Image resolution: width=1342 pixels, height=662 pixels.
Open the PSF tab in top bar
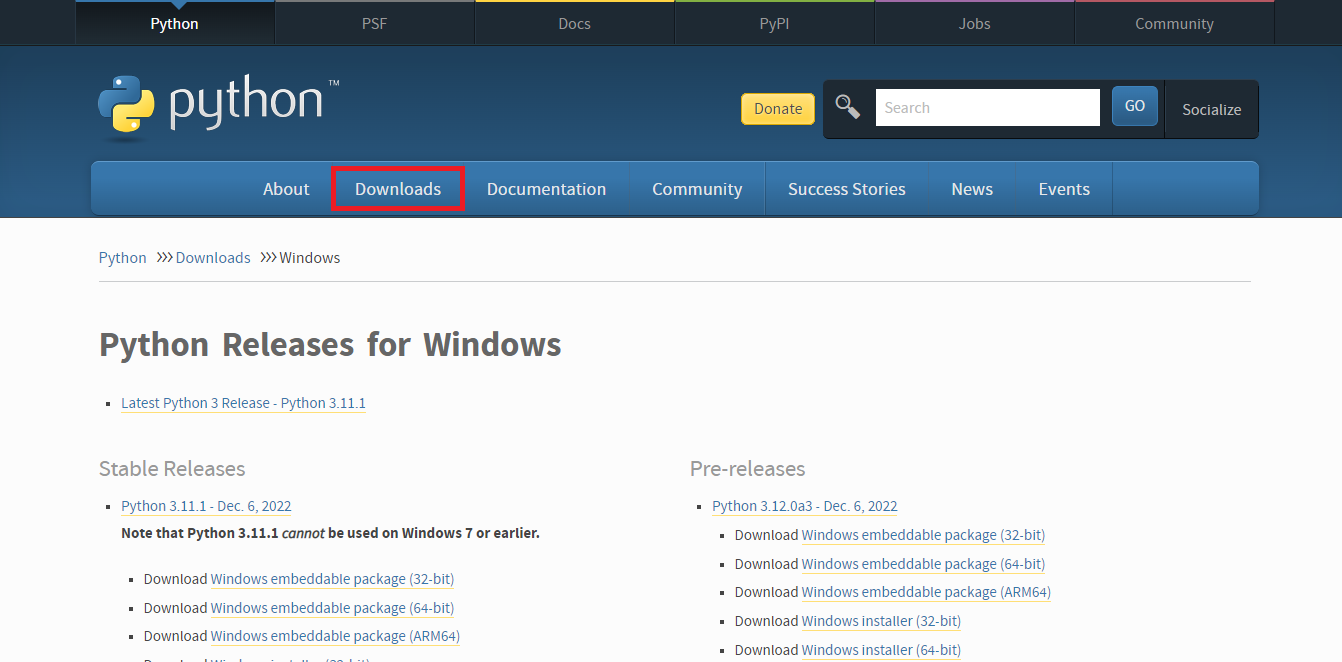tap(374, 24)
